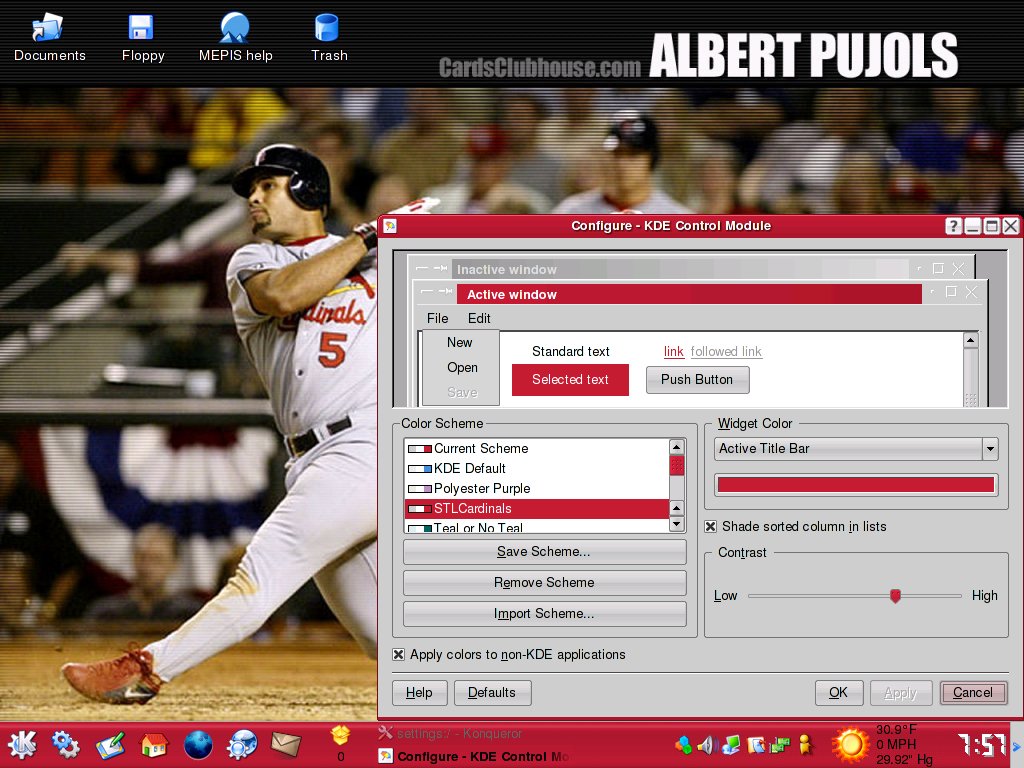Switch to the Configure - KDE Control Module taskbar entry

tap(473, 756)
